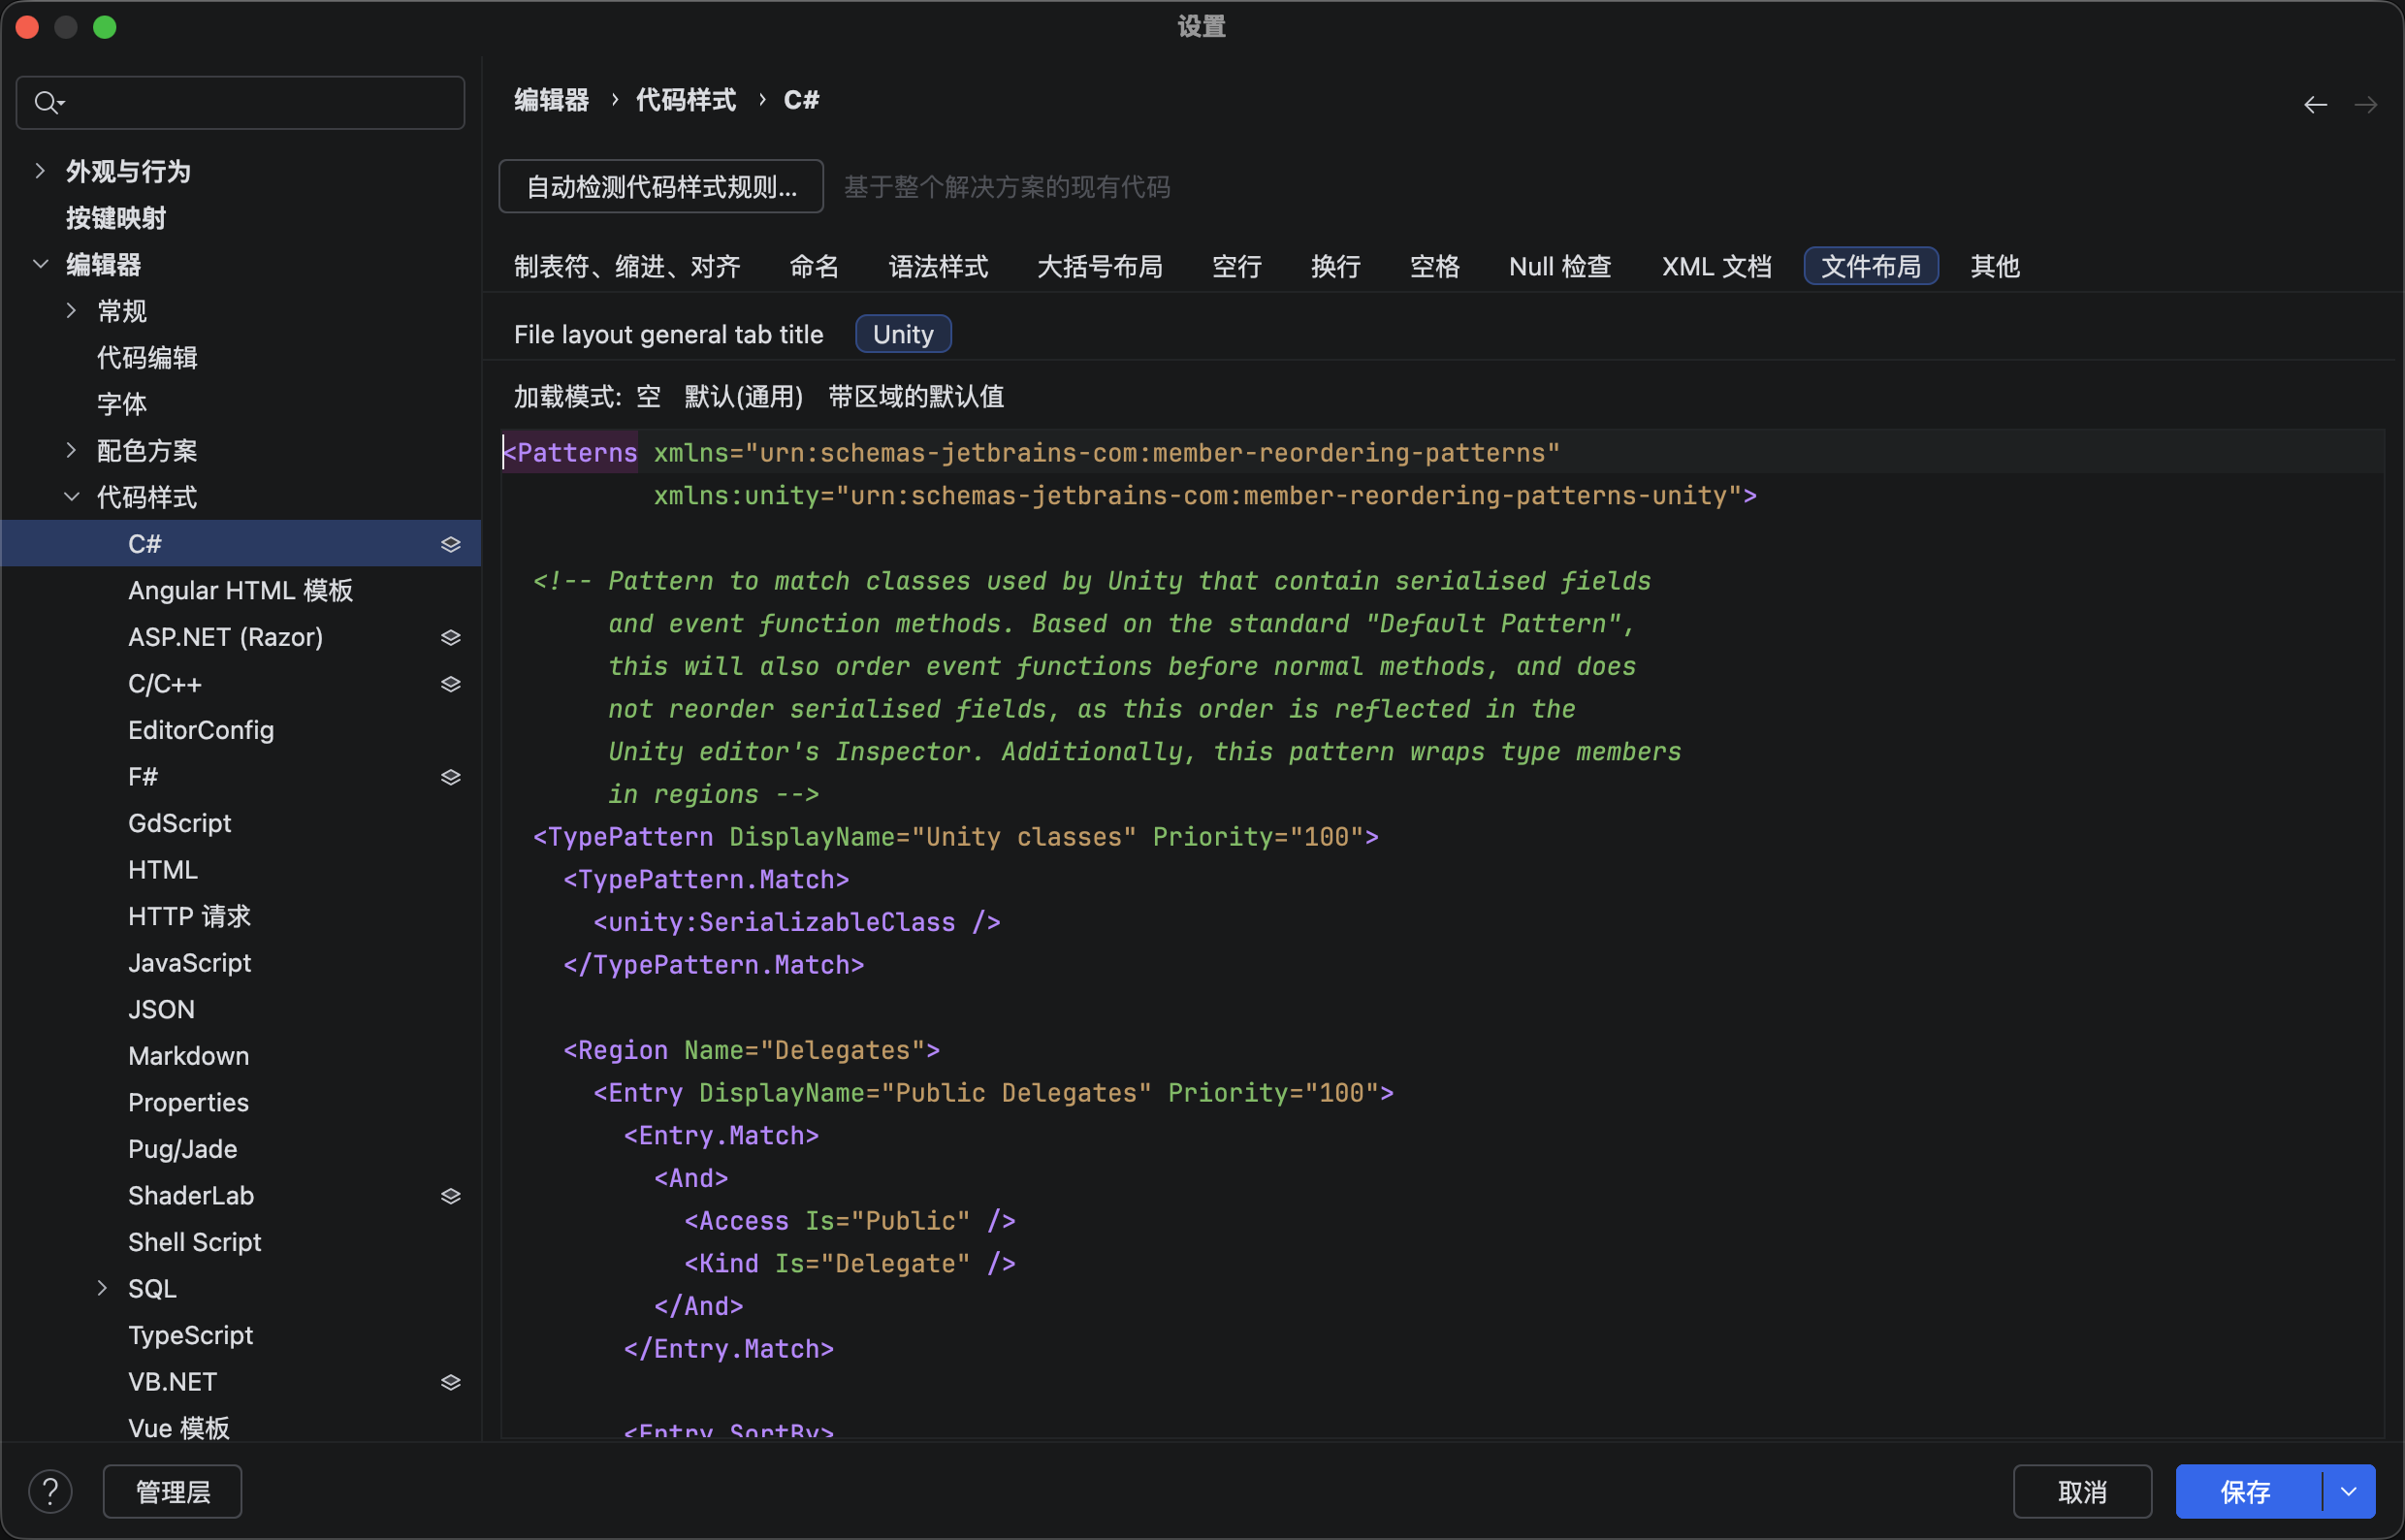Click the layer icon next to VB.NET
Screen dimensions: 2405x1540
pyautogui.click(x=451, y=1382)
